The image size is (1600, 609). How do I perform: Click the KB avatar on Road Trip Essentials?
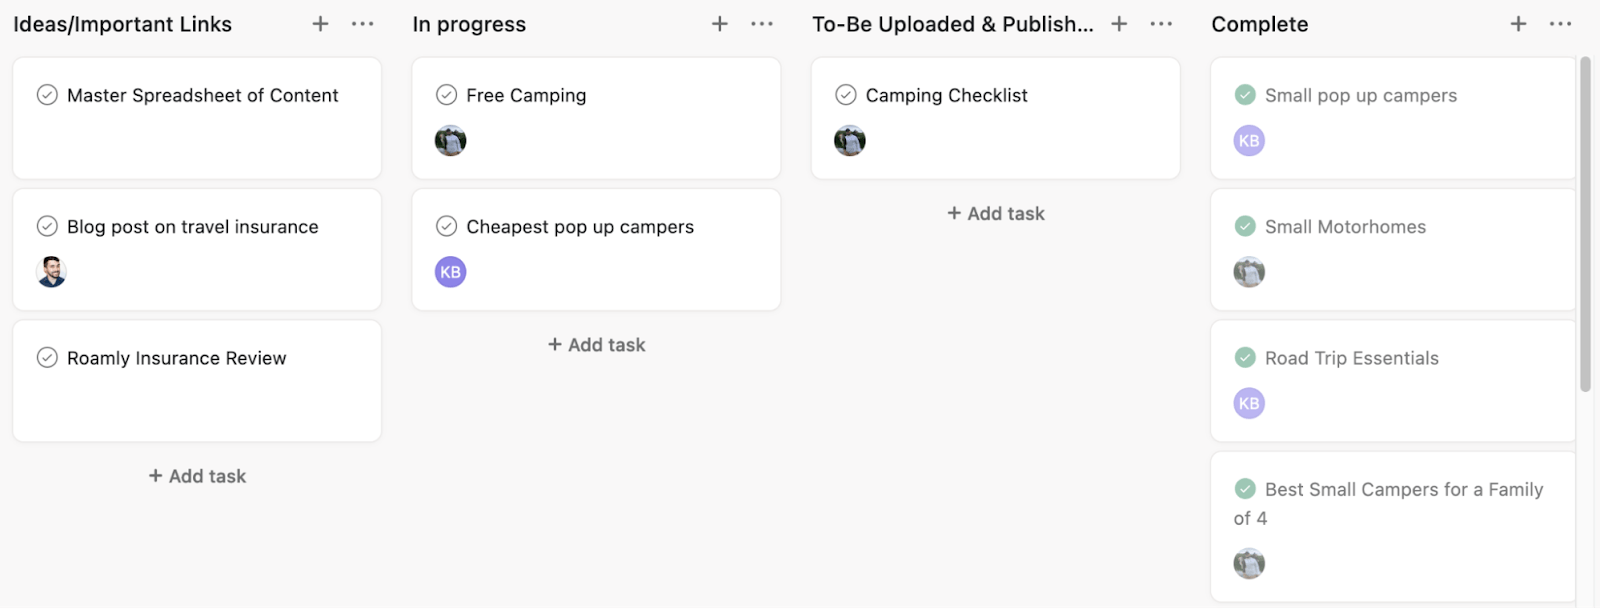(1248, 403)
